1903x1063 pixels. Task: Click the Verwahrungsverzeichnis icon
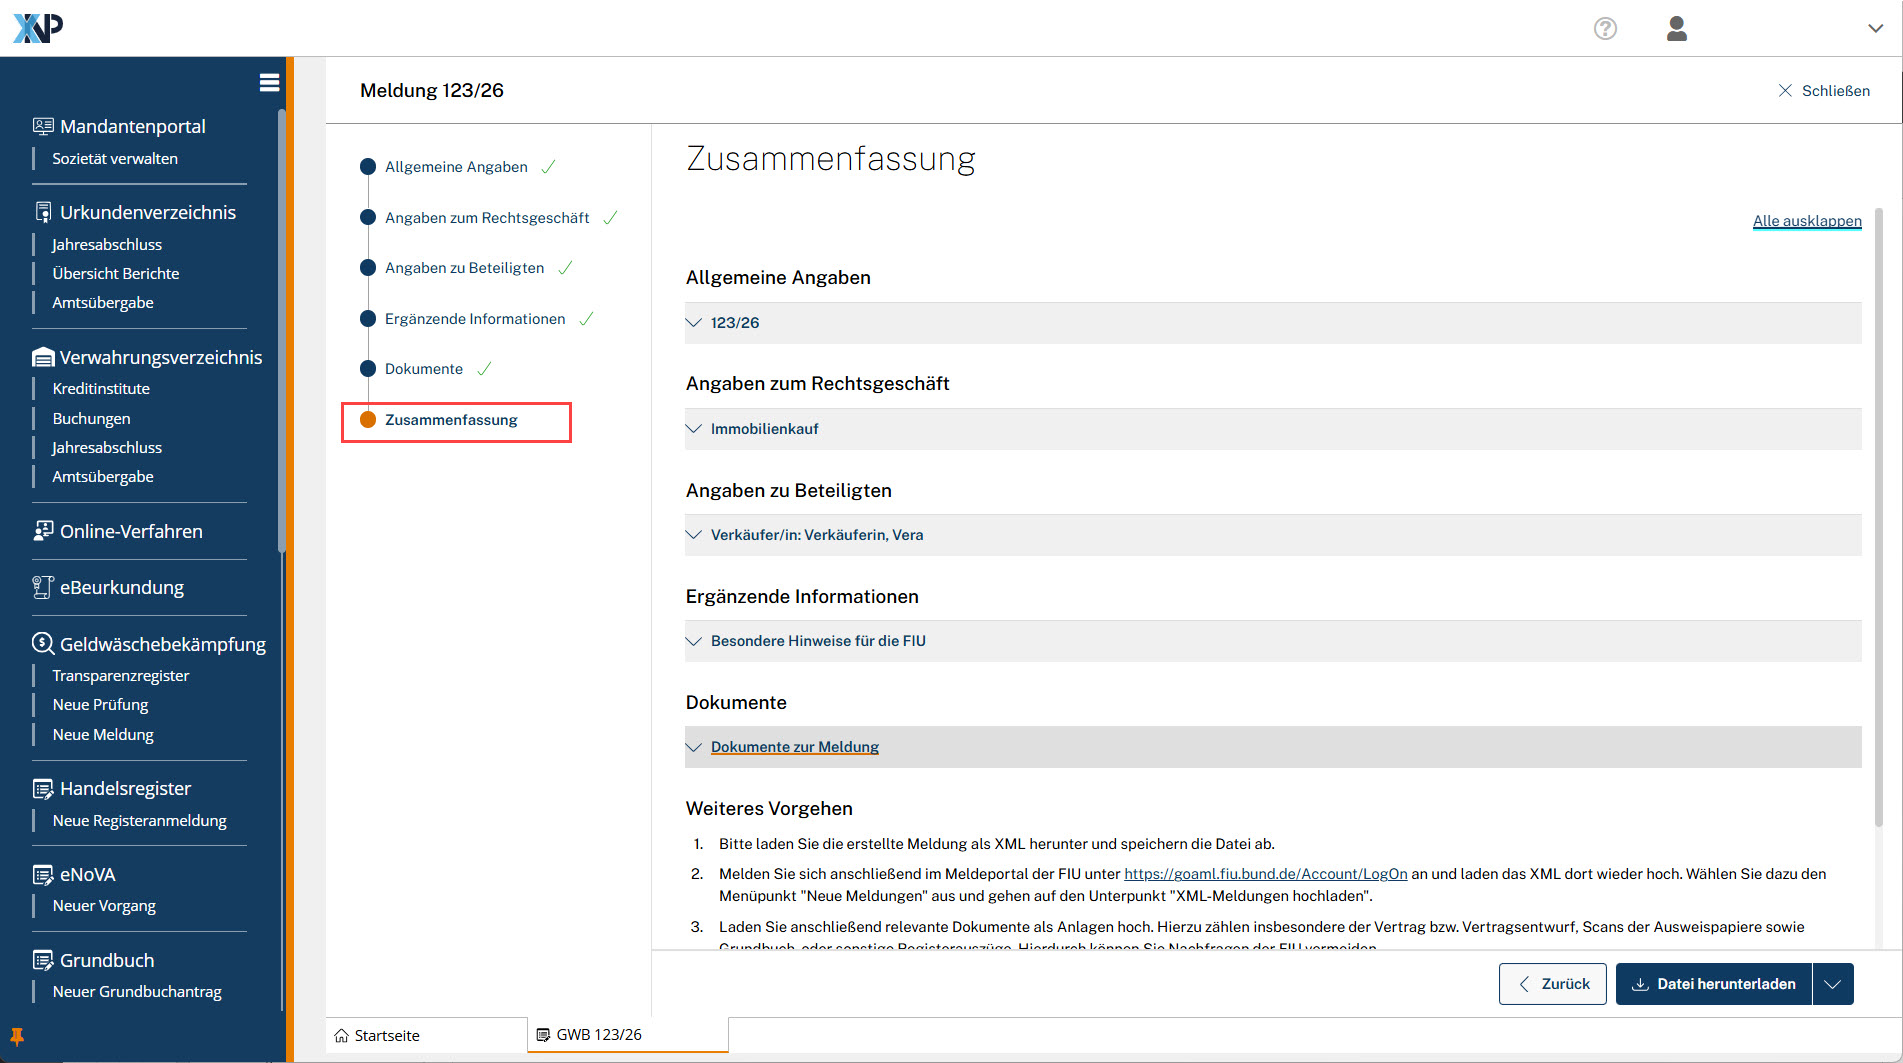tap(43, 358)
